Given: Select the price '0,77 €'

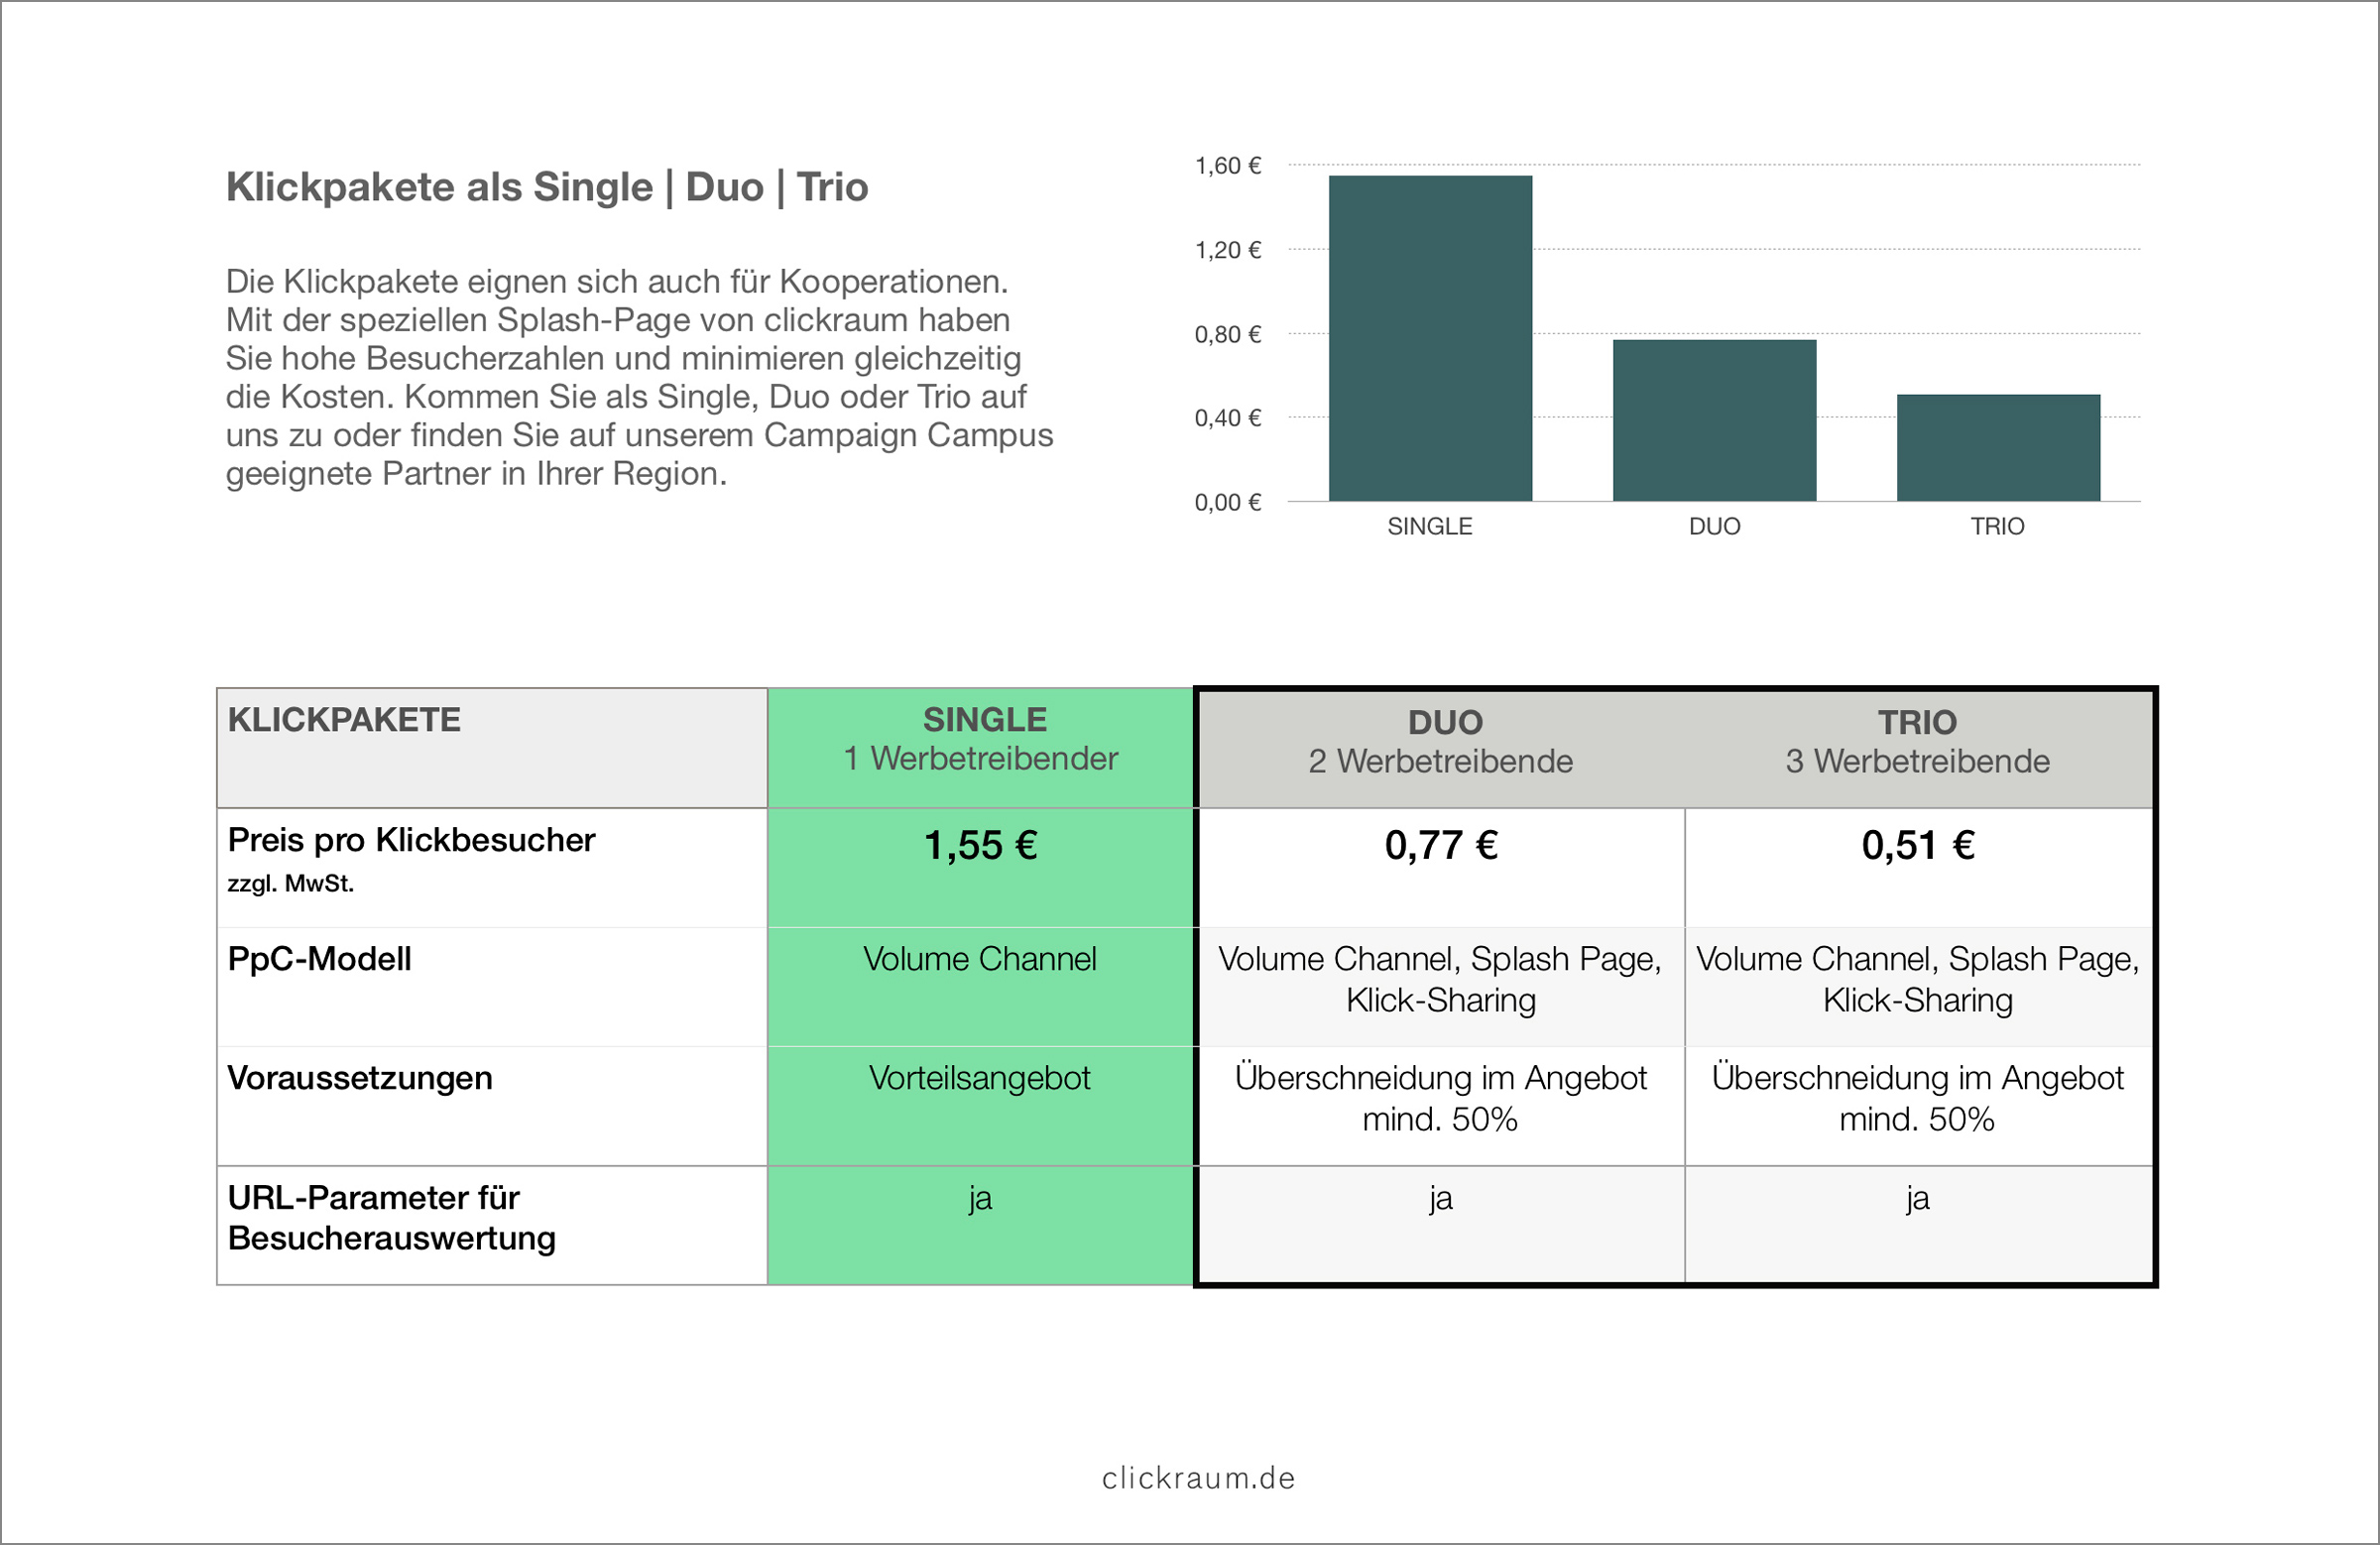Looking at the screenshot, I should (1441, 846).
